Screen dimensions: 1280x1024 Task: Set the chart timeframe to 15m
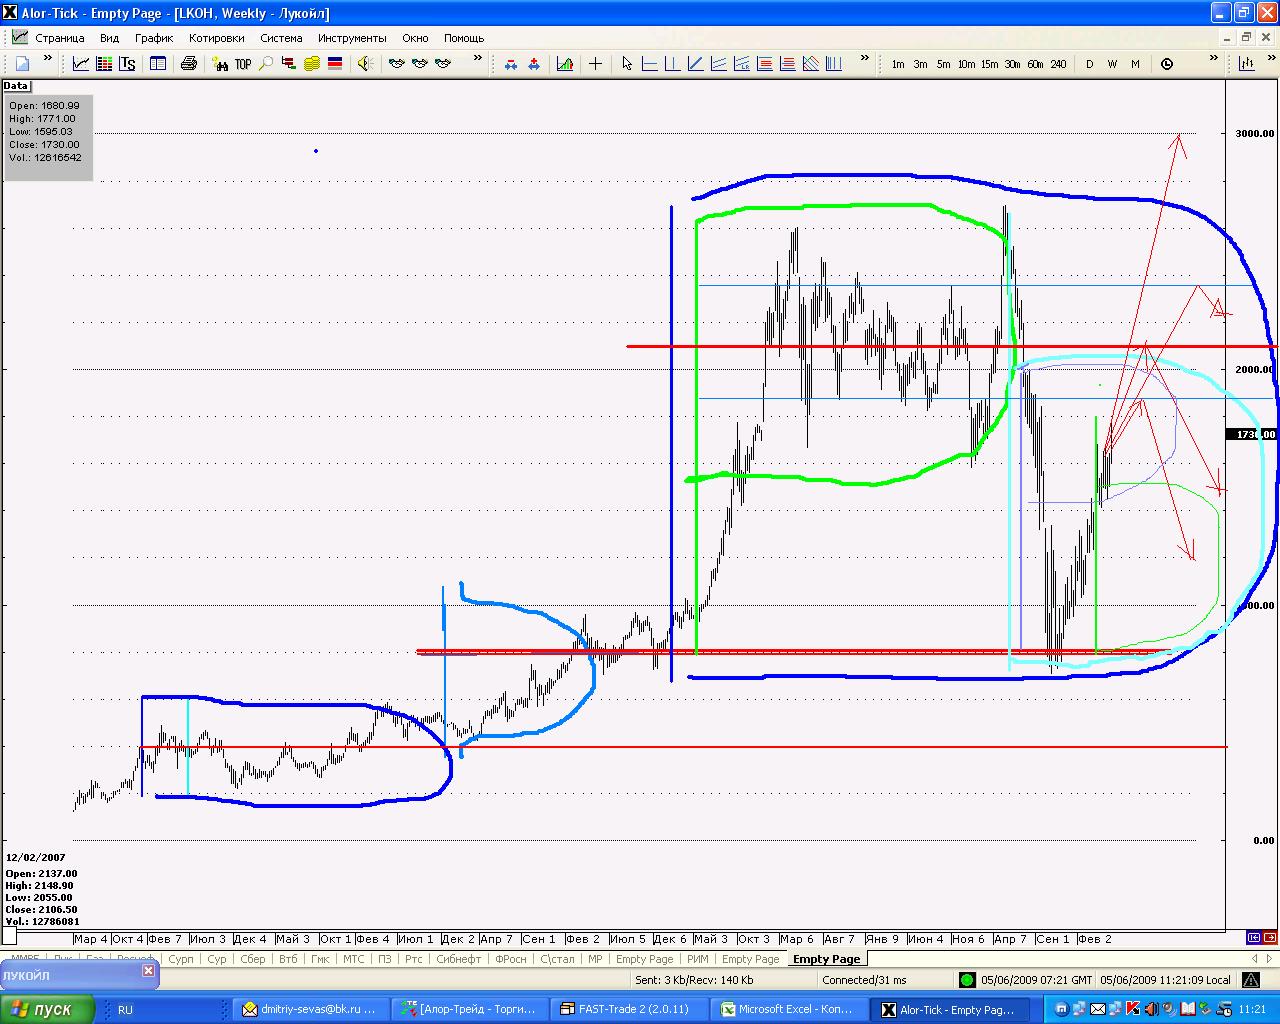pos(989,64)
